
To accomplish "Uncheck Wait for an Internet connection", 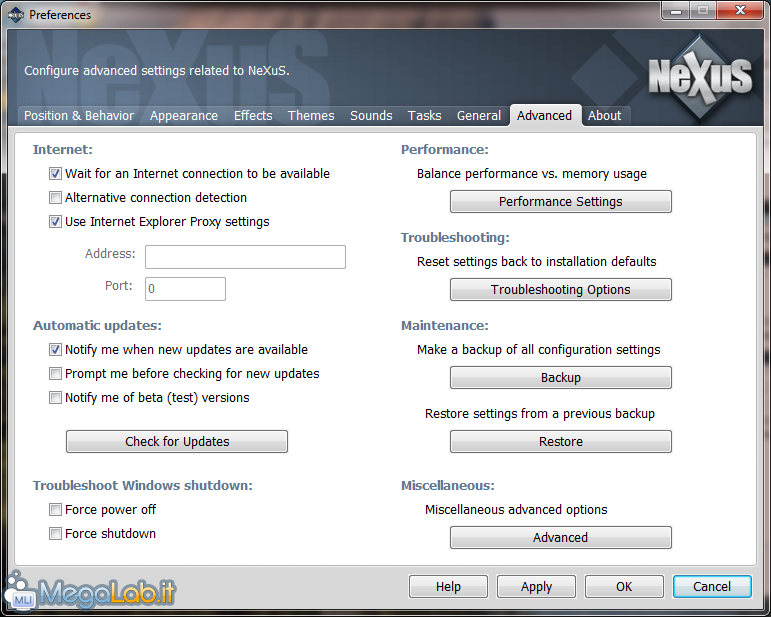I will coord(56,174).
